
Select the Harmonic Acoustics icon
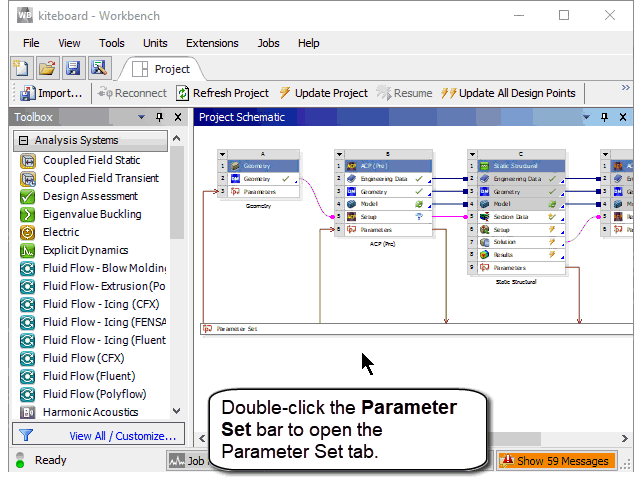tap(27, 412)
